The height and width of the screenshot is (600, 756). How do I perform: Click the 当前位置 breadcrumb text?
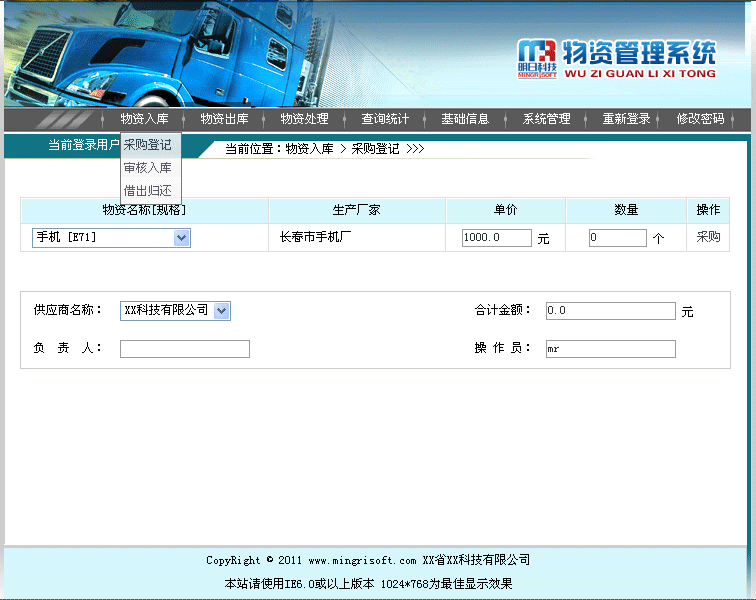click(324, 149)
